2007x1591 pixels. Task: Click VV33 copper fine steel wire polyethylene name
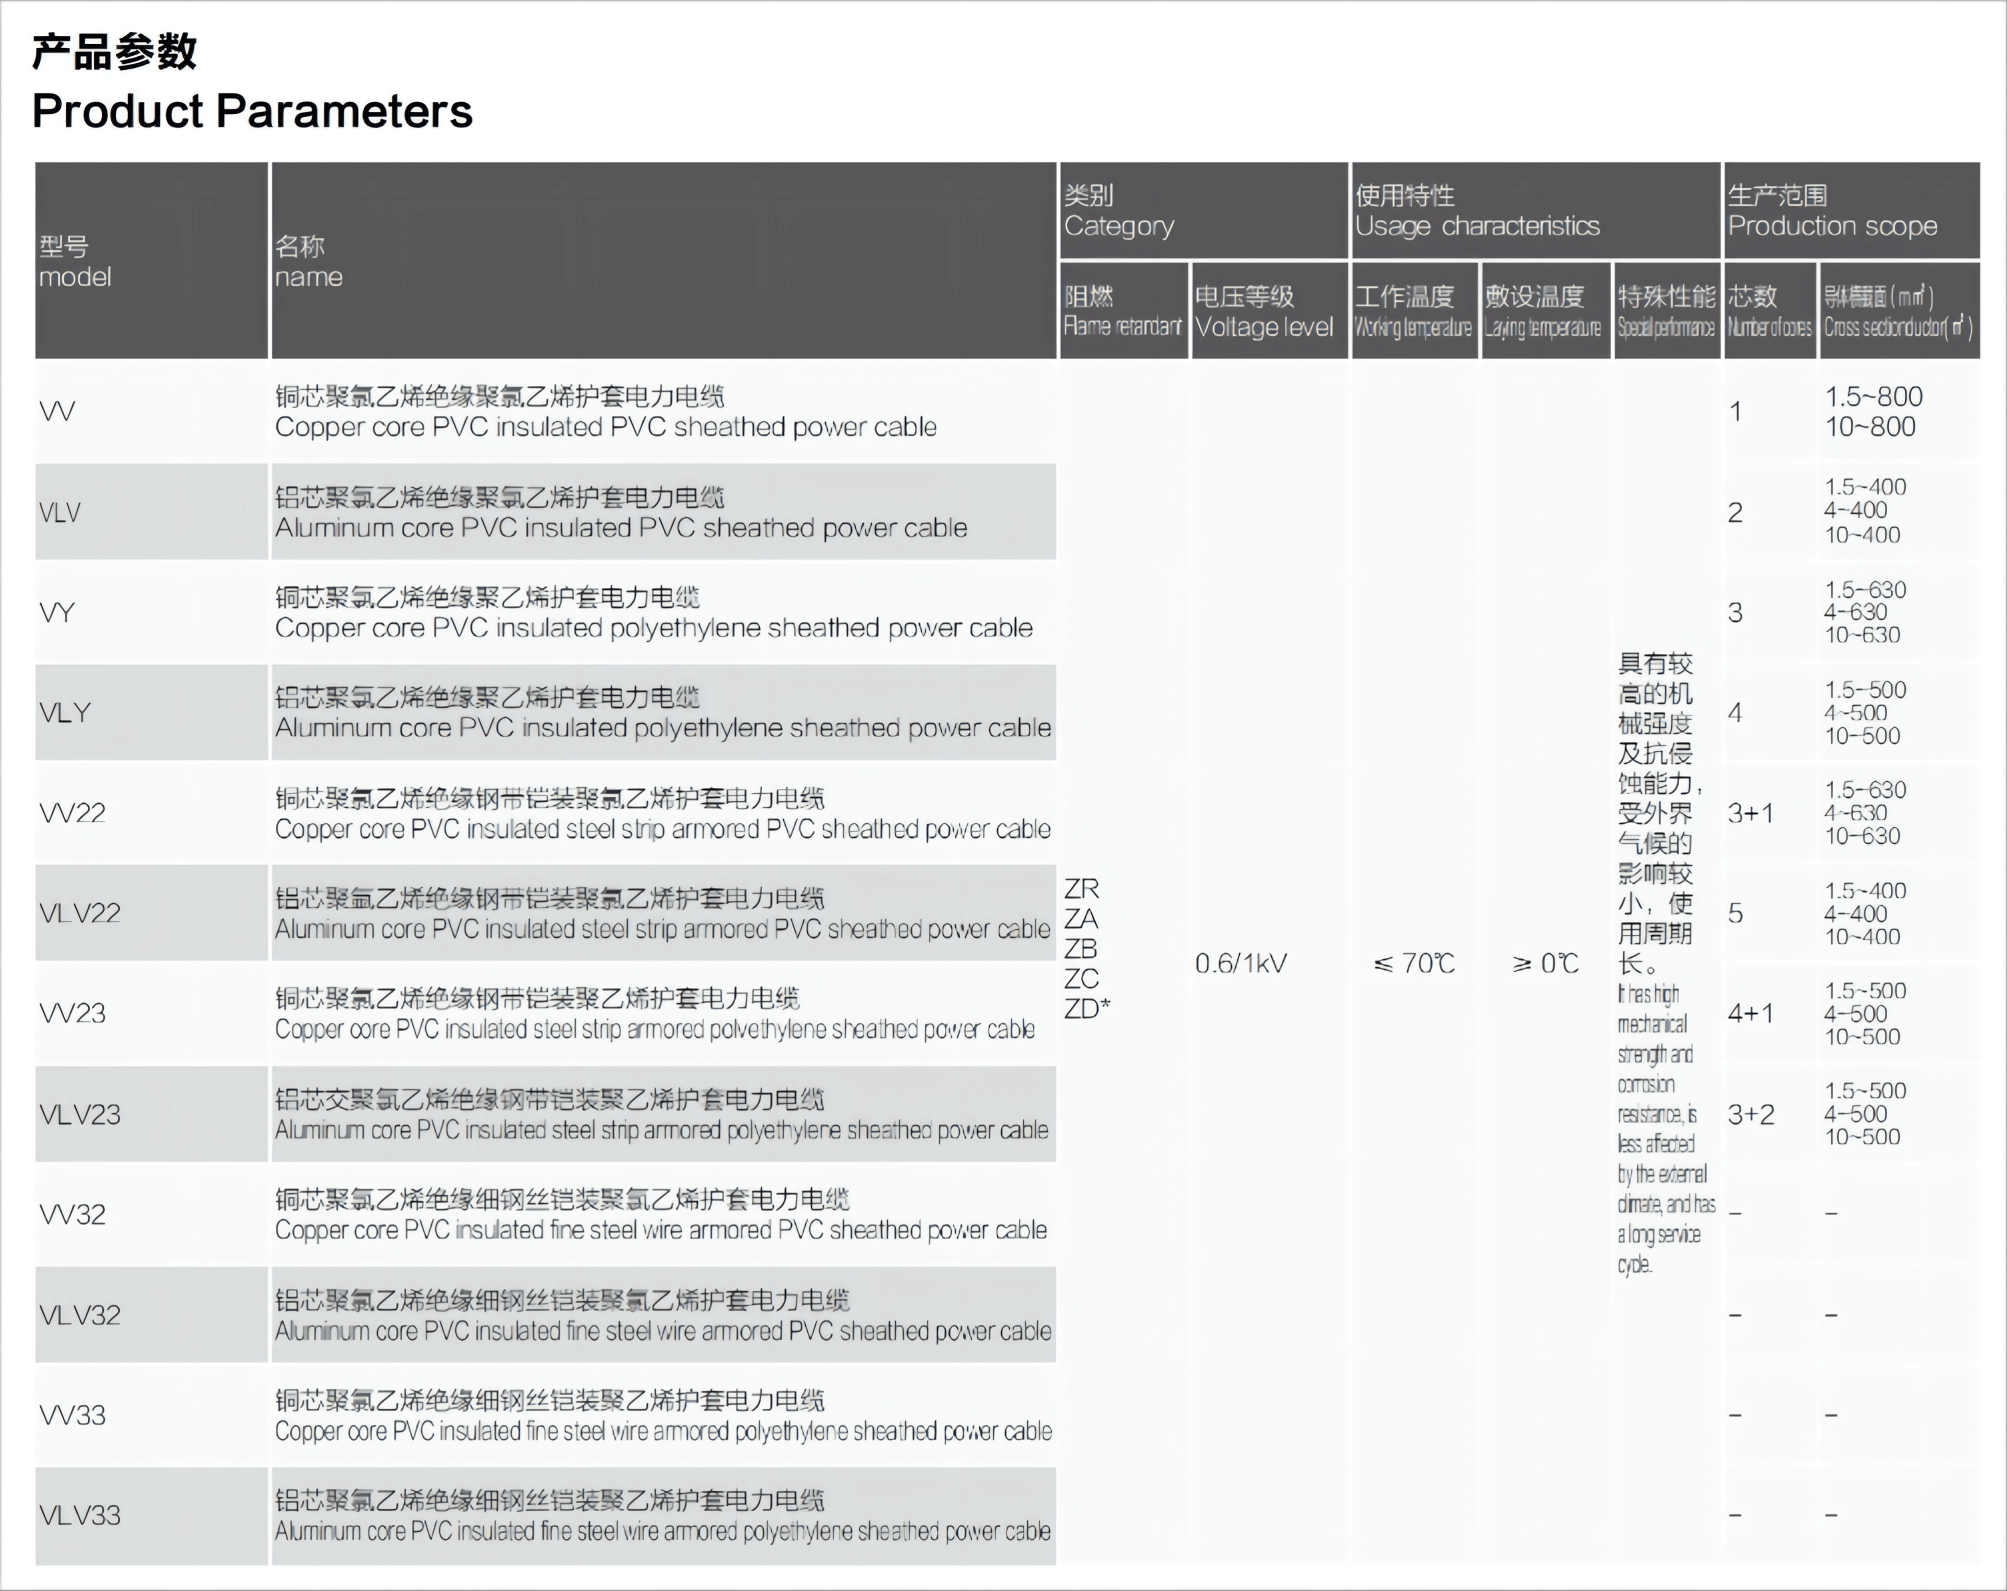pos(663,1431)
